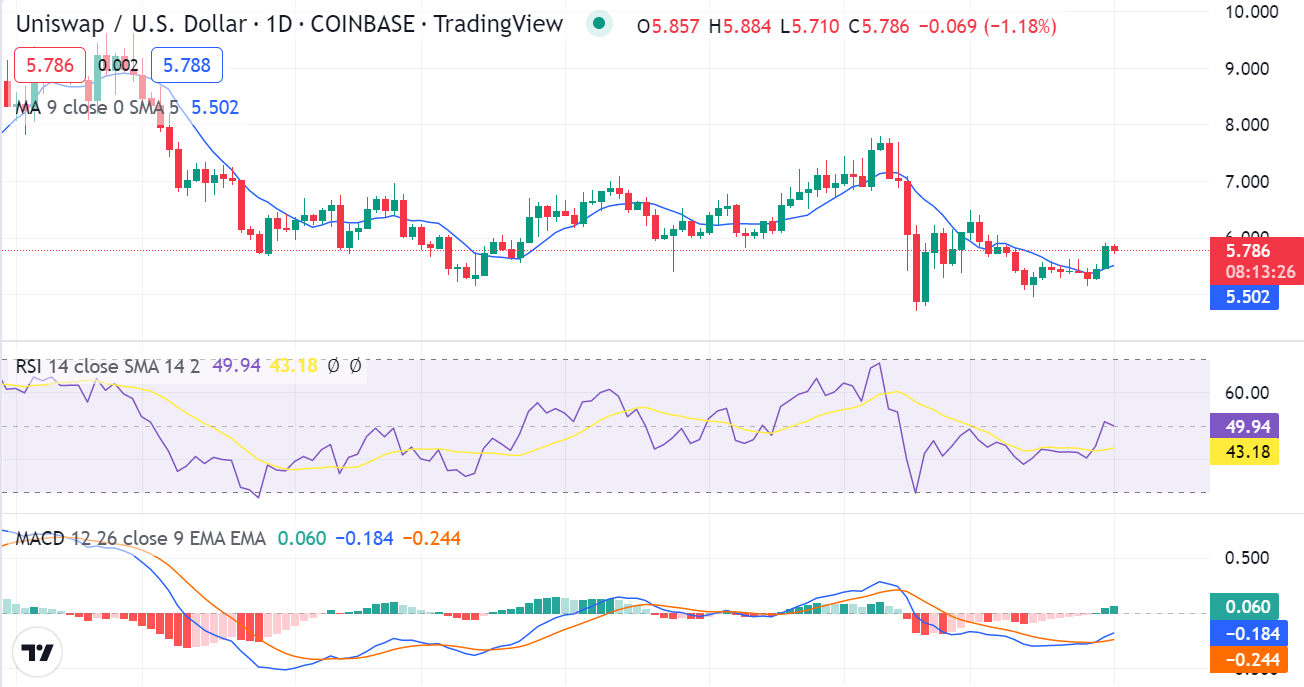
Task: Click the blue −0.184 value in MACD legend
Action: click(364, 539)
